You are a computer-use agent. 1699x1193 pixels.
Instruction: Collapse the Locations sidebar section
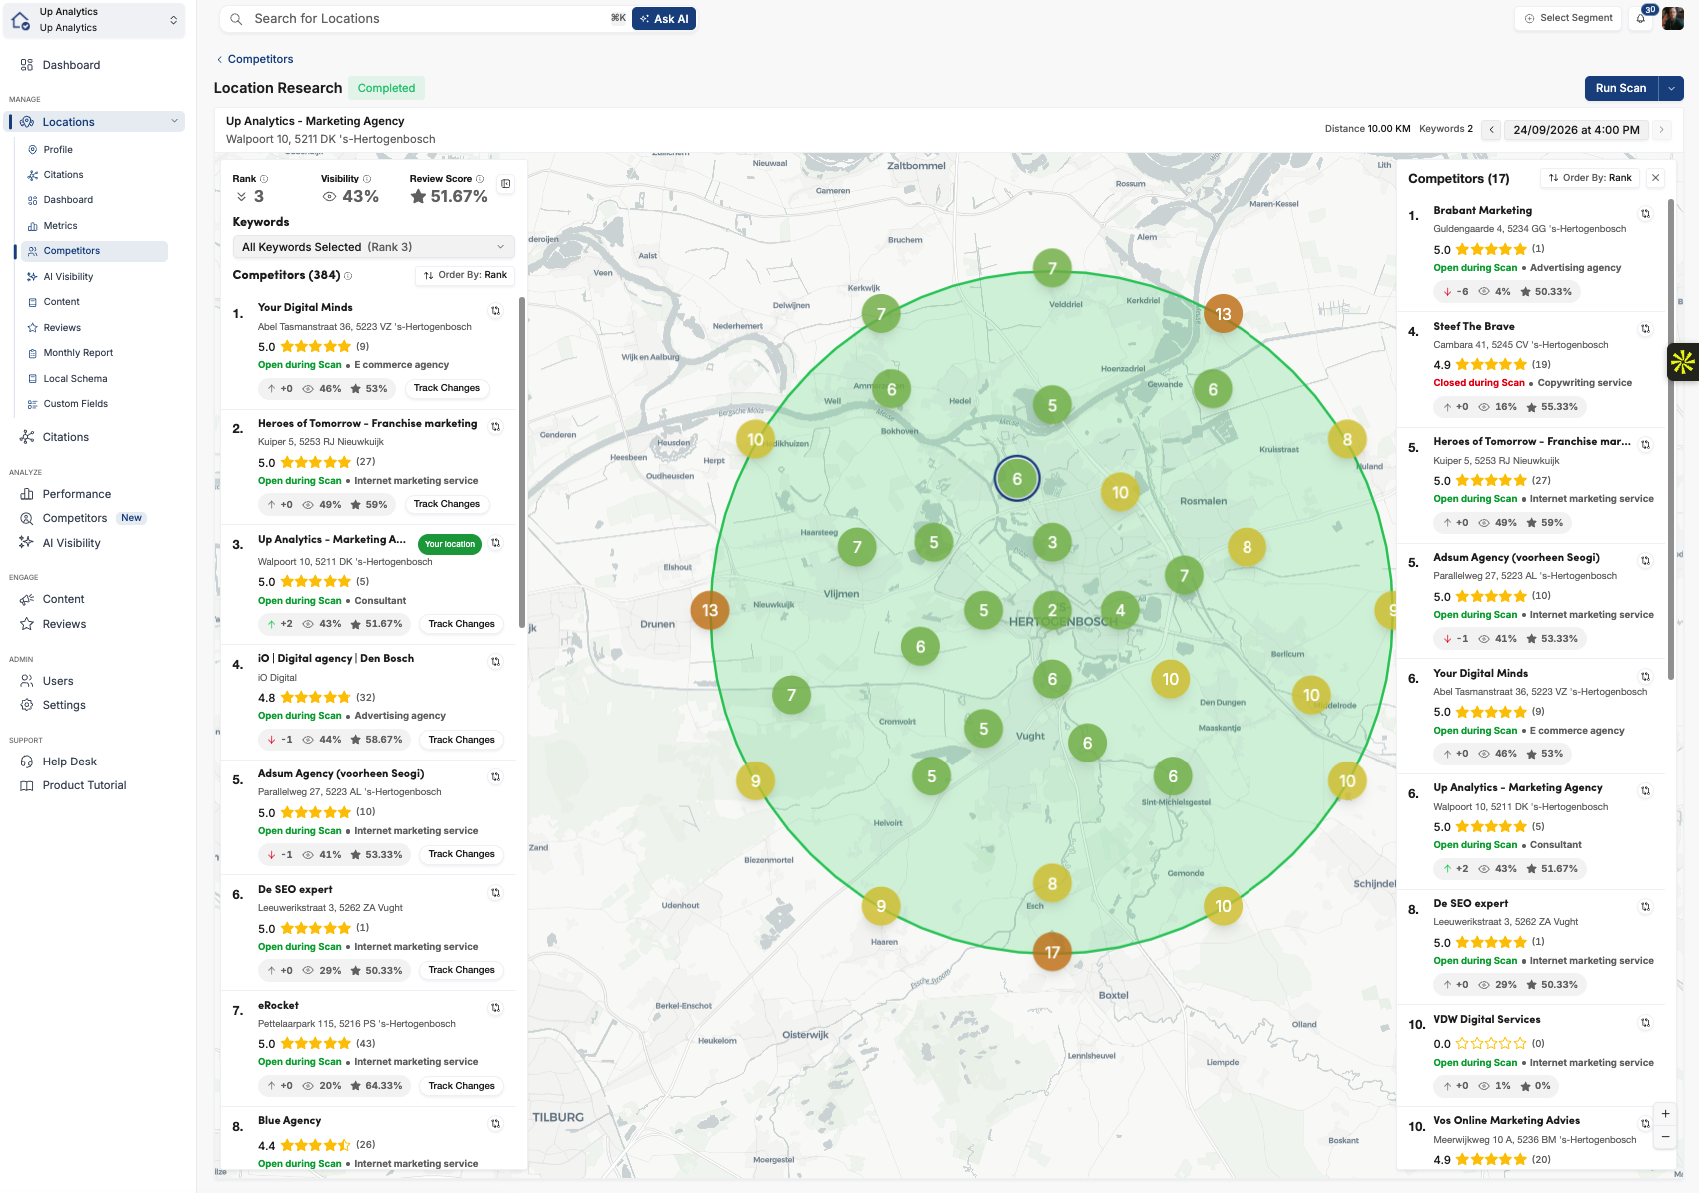175,122
